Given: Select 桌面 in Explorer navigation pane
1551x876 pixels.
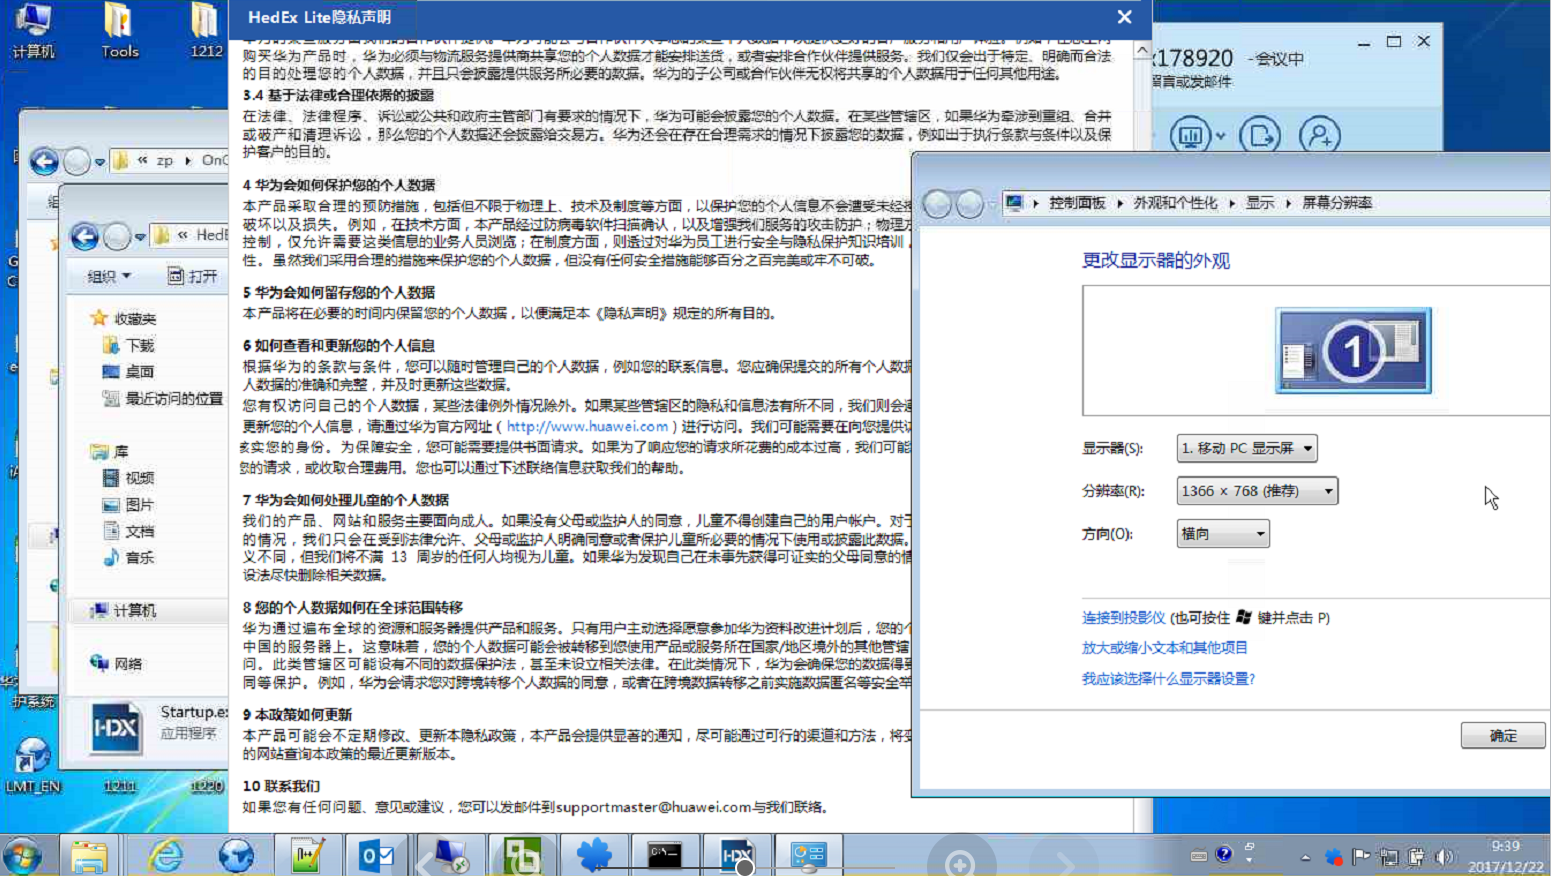Looking at the screenshot, I should click(129, 372).
